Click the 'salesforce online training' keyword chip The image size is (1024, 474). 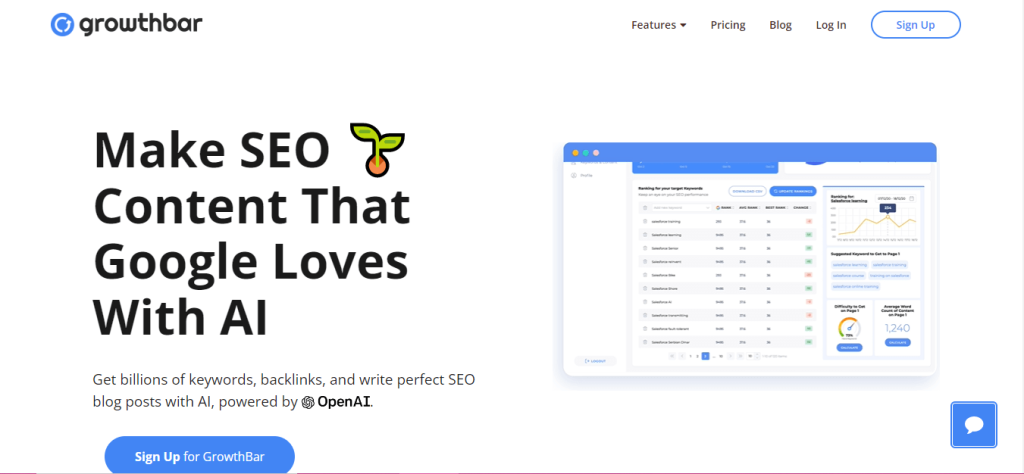[856, 287]
